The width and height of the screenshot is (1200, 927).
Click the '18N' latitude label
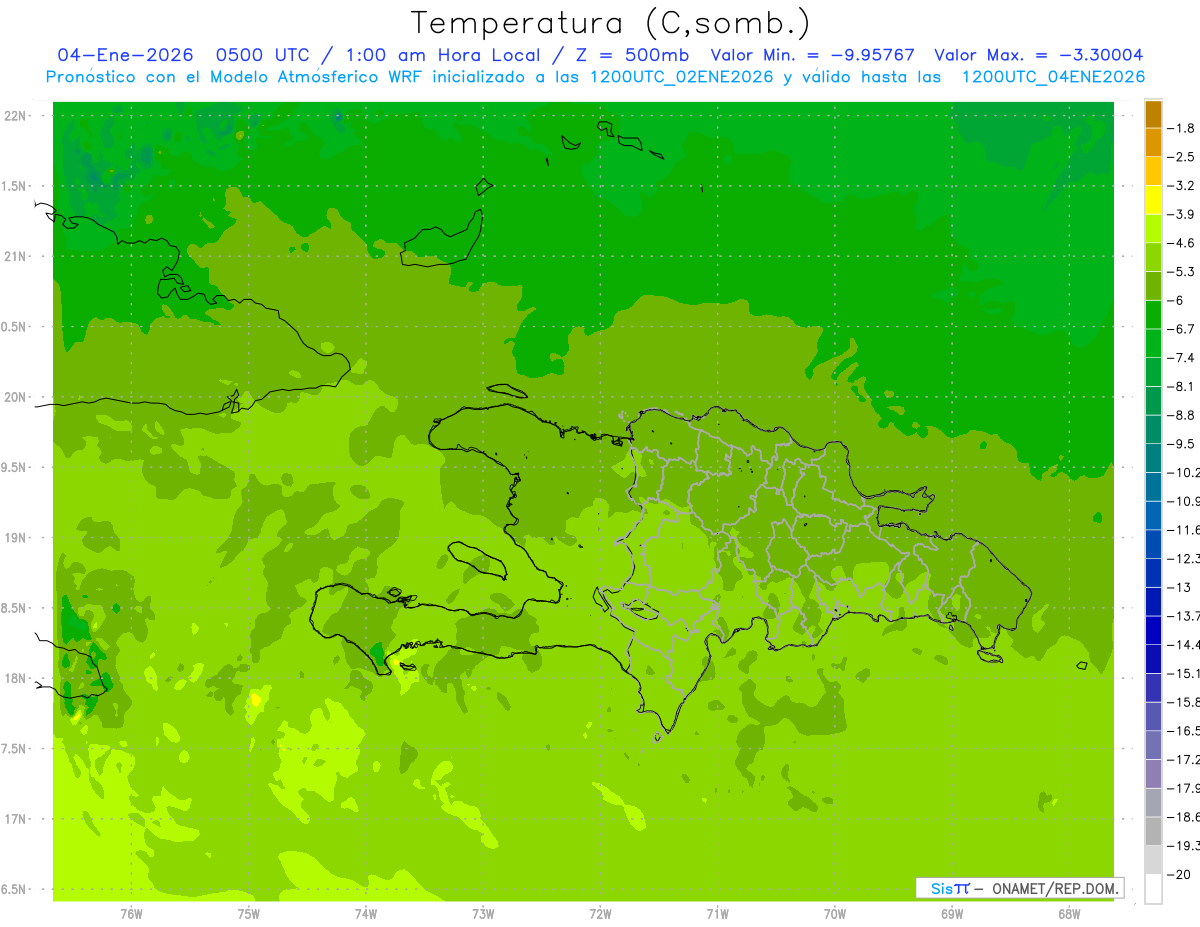16,678
